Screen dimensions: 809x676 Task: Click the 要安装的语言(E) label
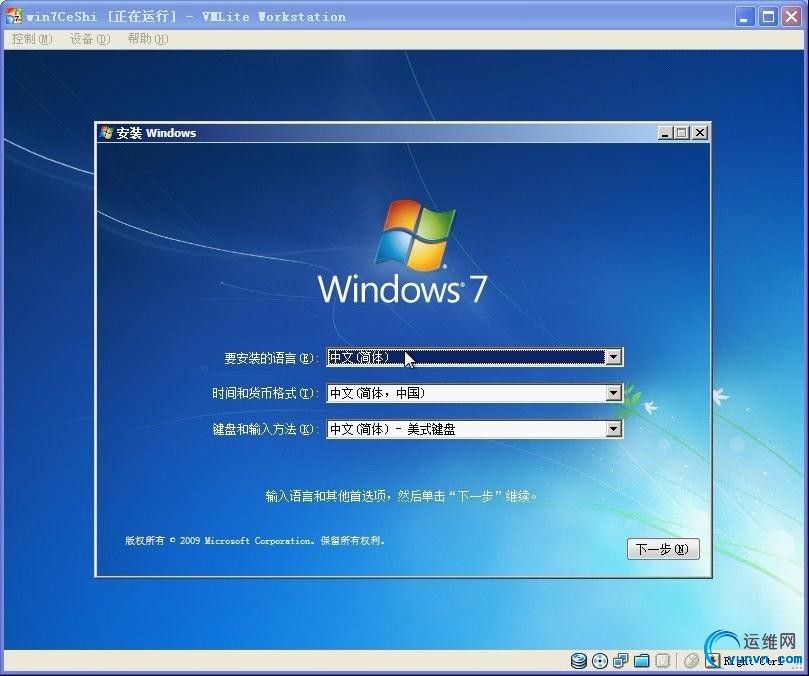(271, 358)
